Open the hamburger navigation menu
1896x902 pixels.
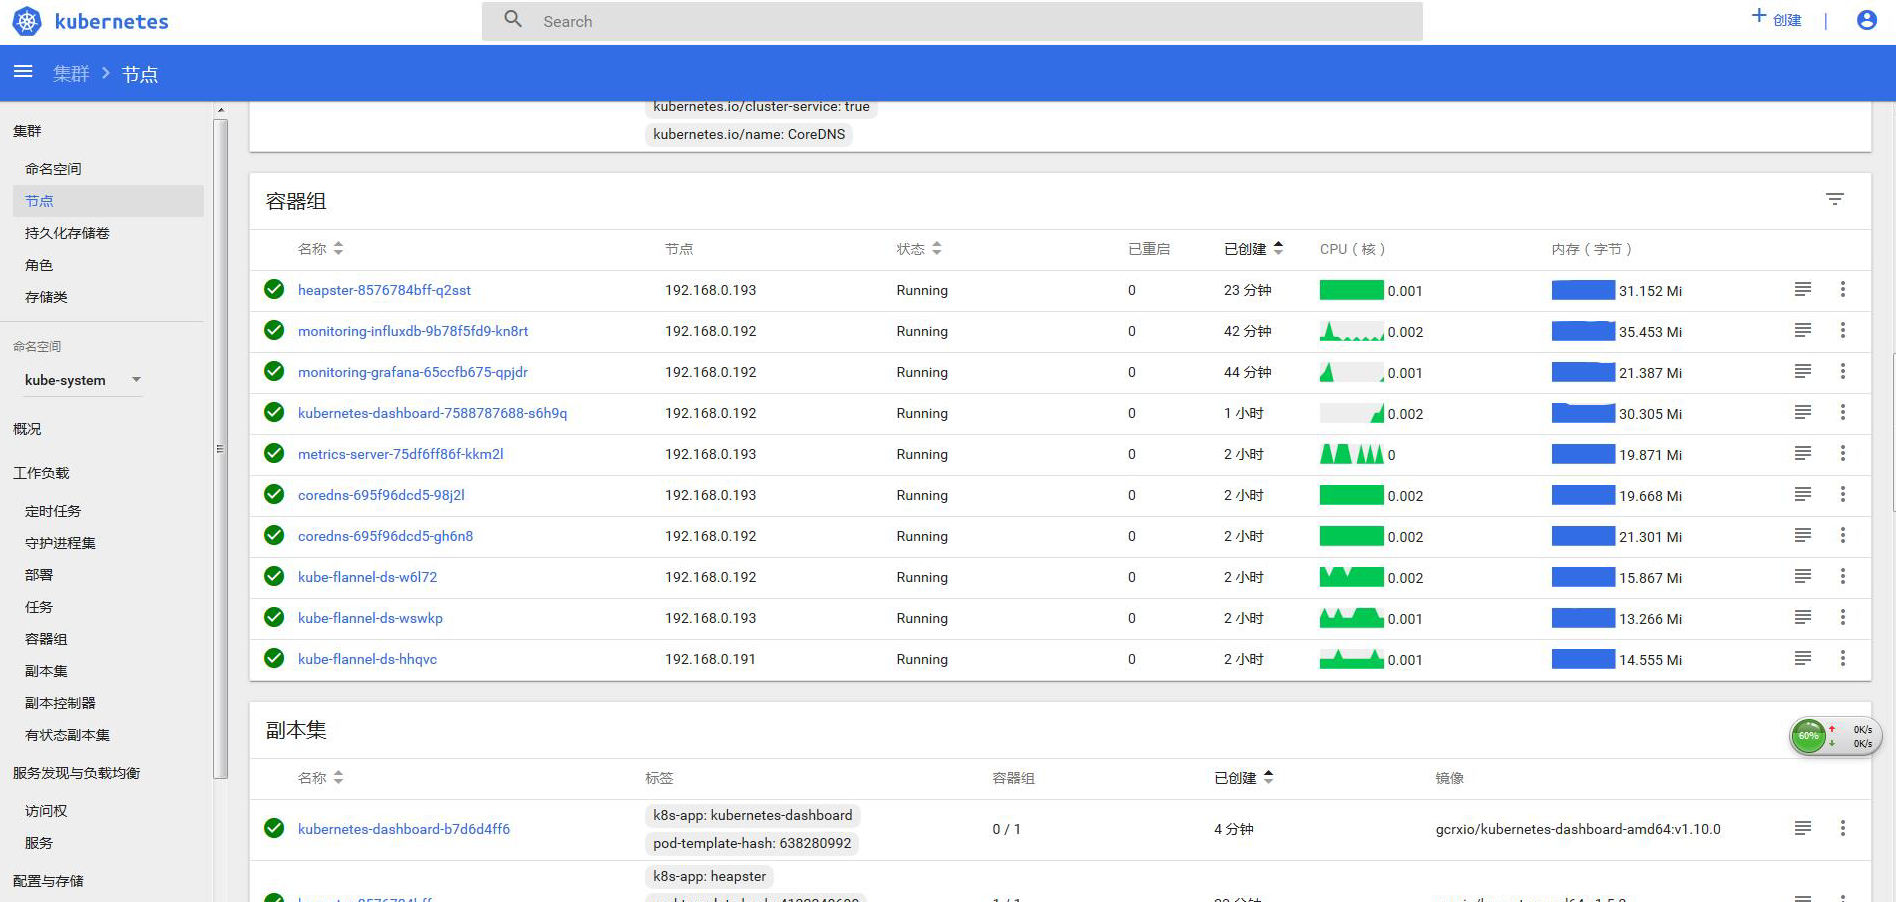point(23,72)
